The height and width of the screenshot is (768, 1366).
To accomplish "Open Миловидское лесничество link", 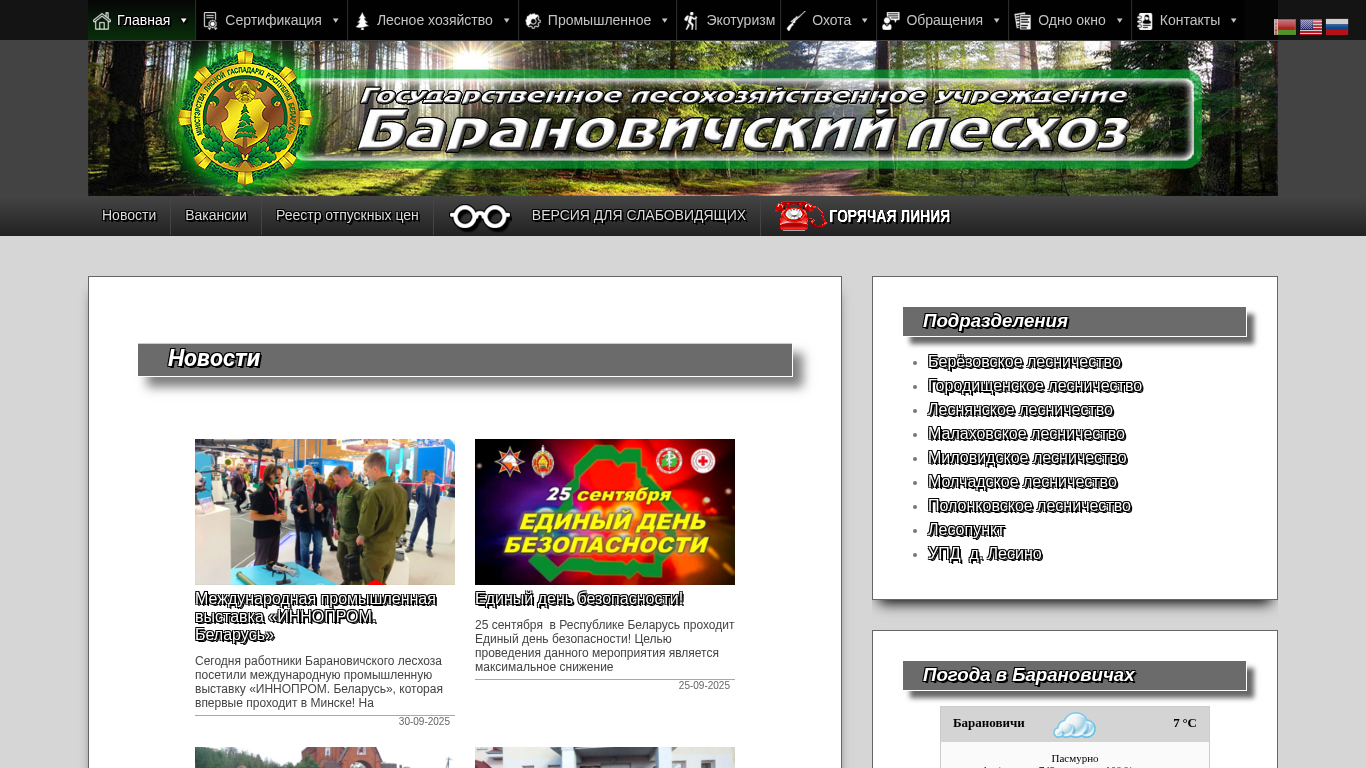I will 1027,458.
